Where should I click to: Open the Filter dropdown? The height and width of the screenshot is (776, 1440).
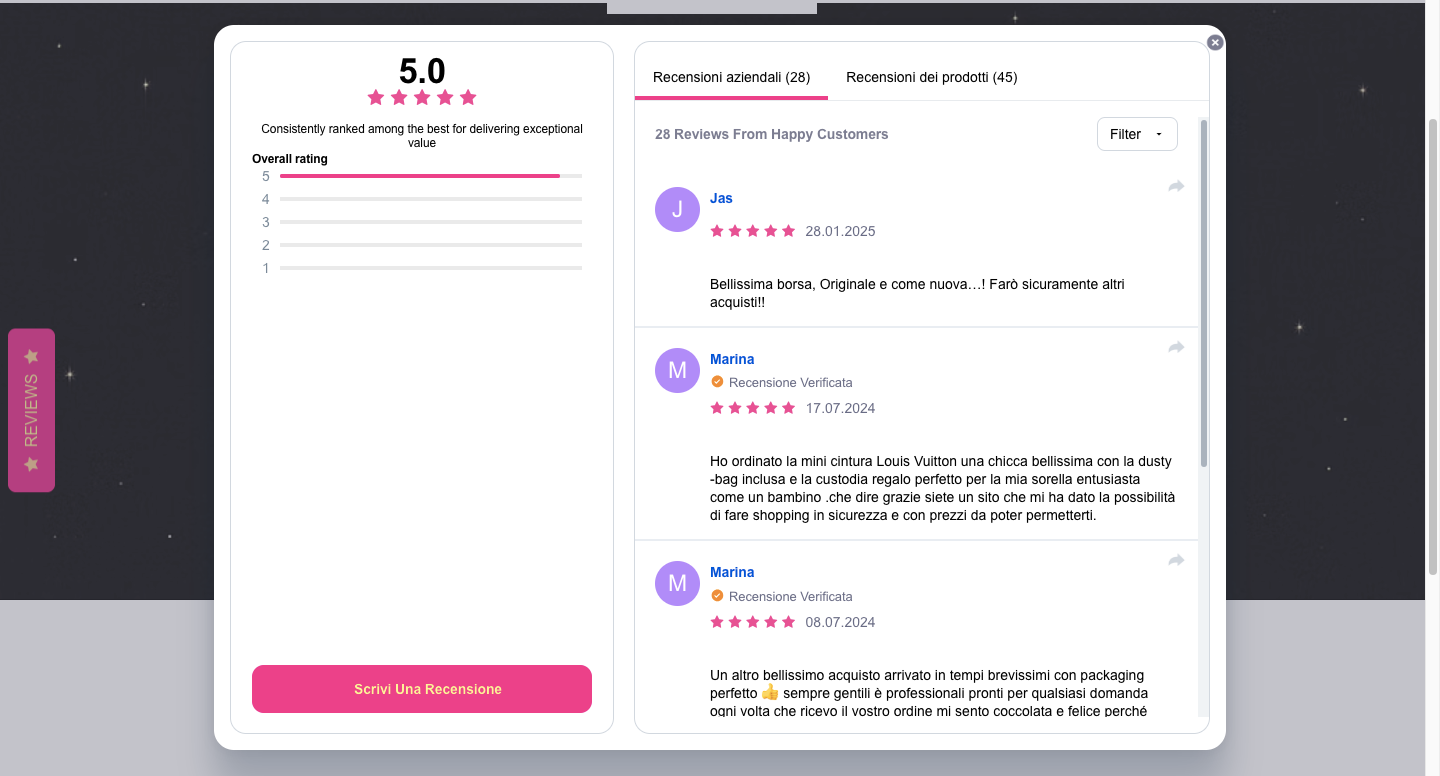click(x=1137, y=134)
